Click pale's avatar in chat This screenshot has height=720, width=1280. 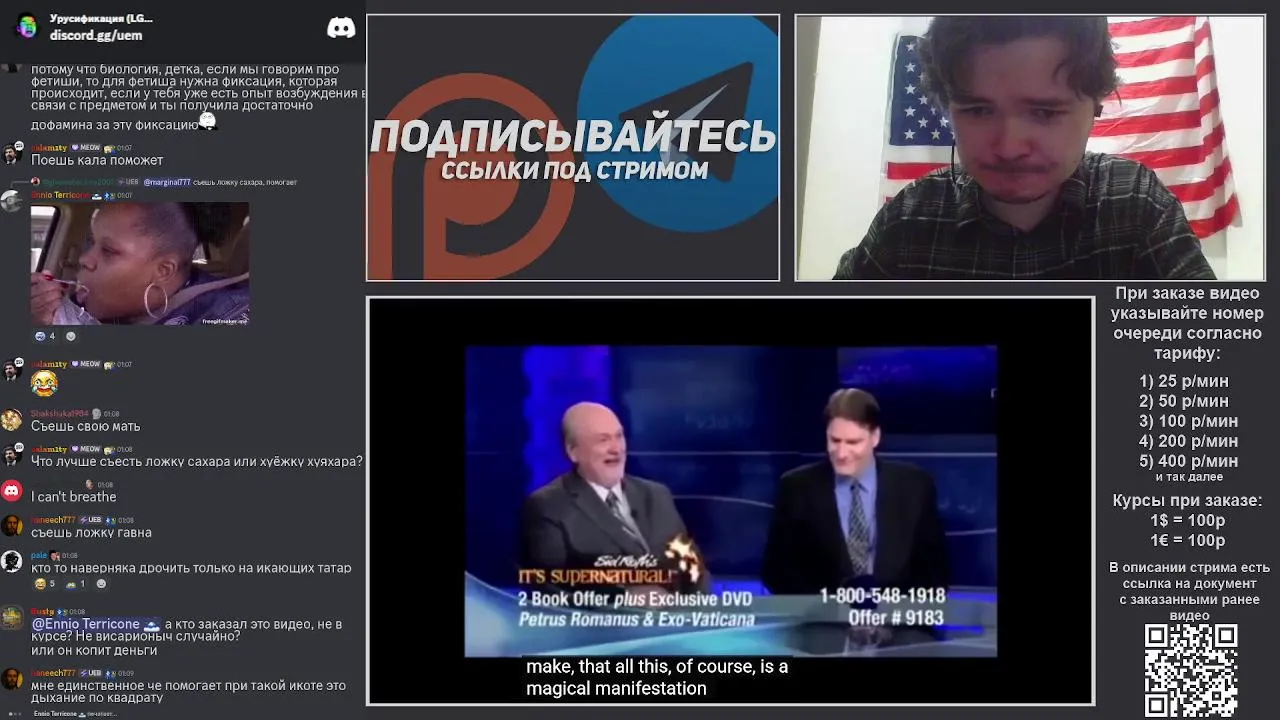(11, 562)
